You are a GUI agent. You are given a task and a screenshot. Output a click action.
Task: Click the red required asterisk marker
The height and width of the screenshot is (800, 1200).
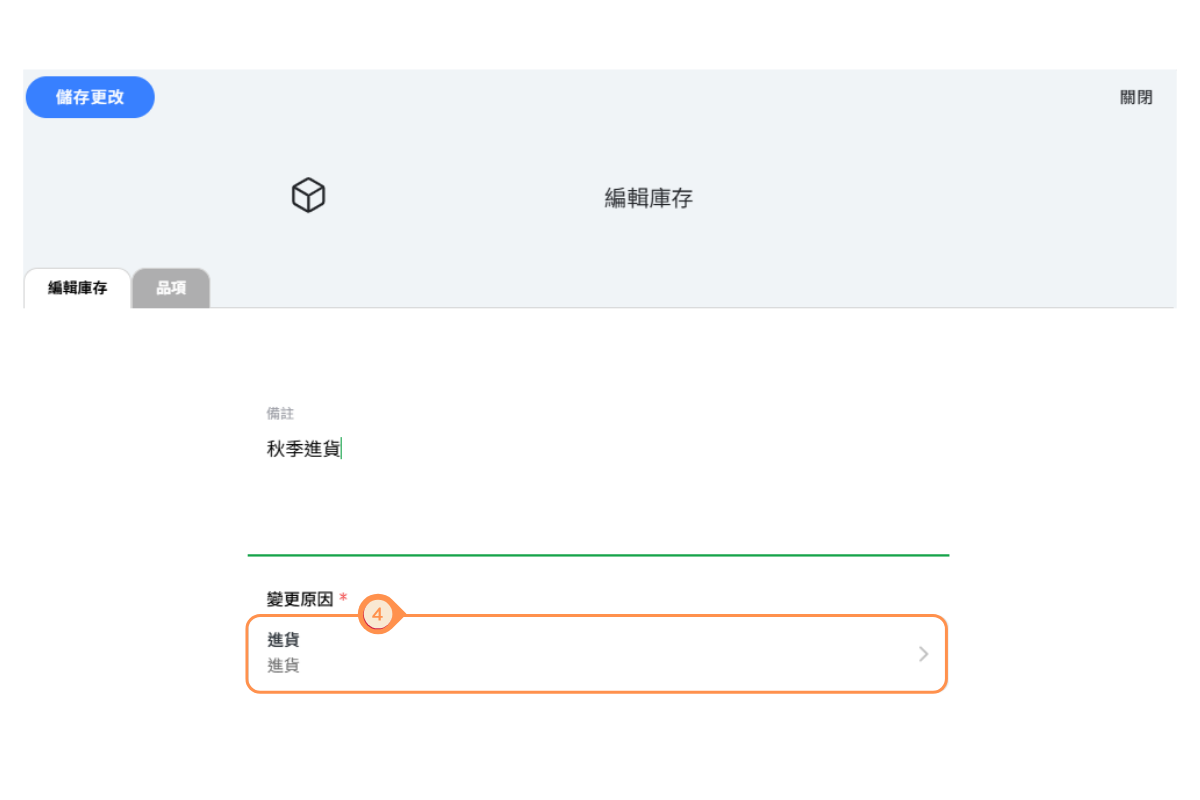pos(343,598)
